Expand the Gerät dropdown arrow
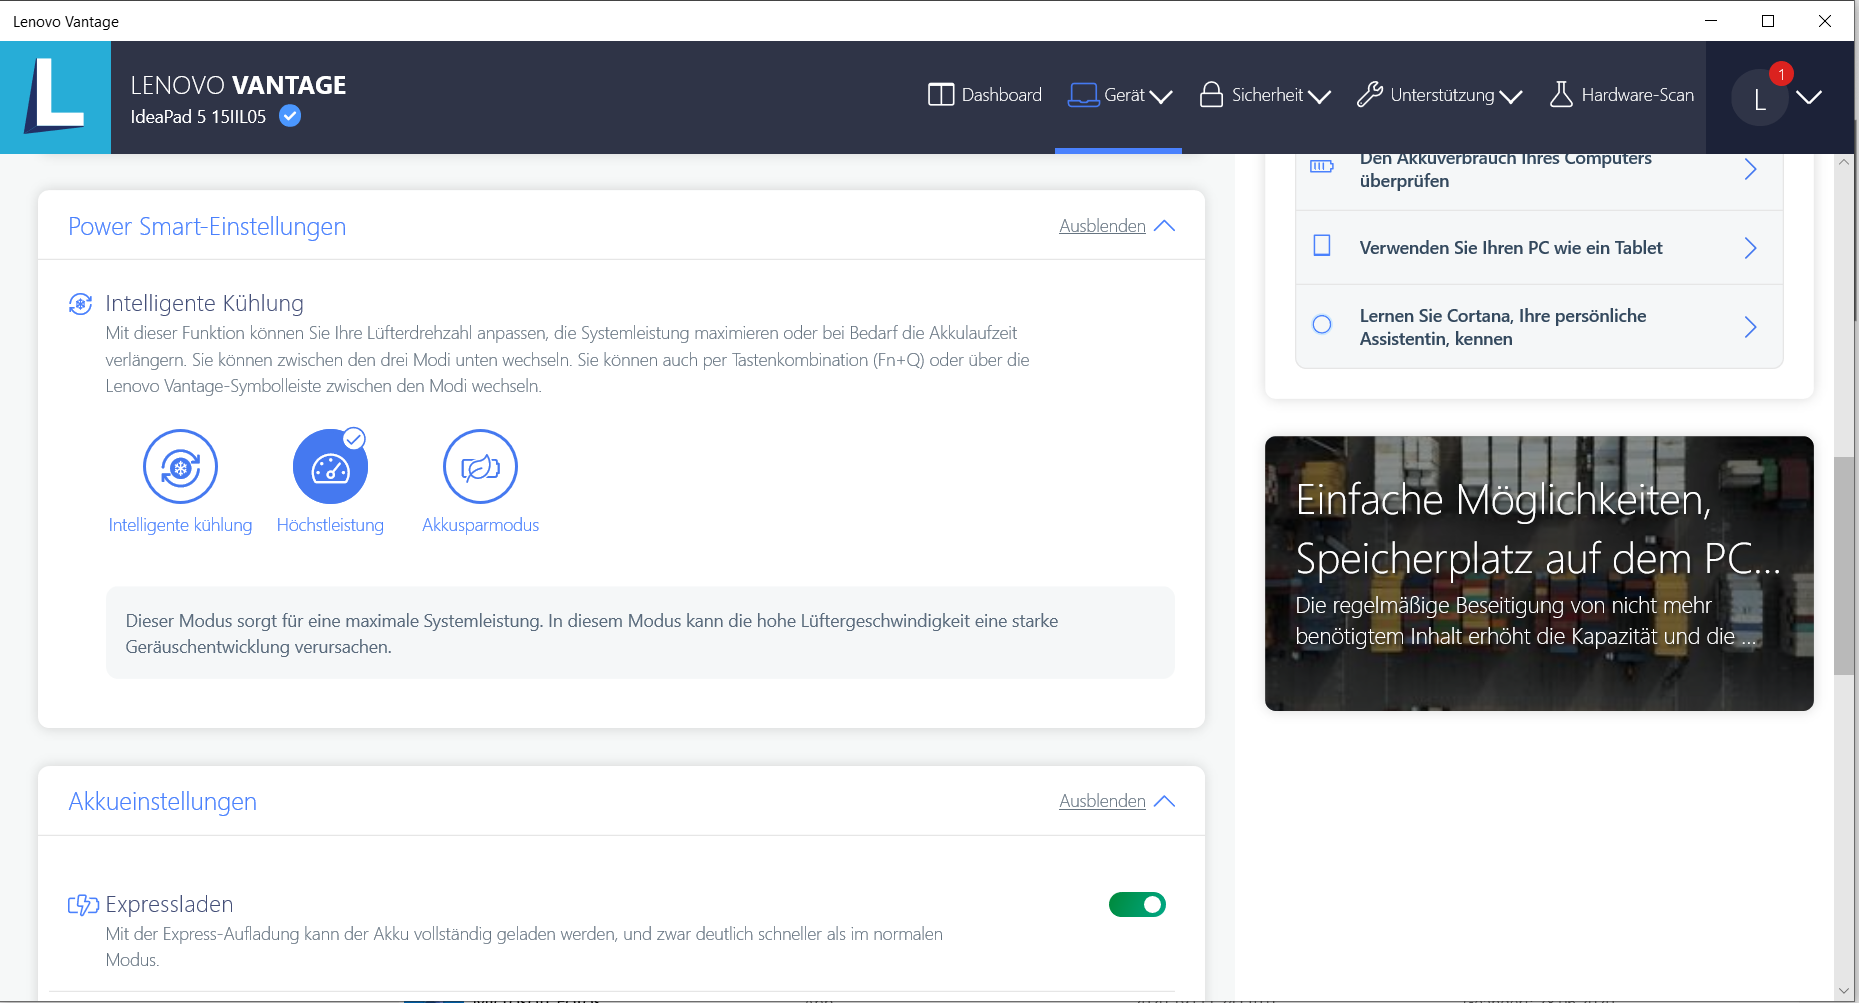Screen dimensions: 1859x1003 coord(1160,96)
